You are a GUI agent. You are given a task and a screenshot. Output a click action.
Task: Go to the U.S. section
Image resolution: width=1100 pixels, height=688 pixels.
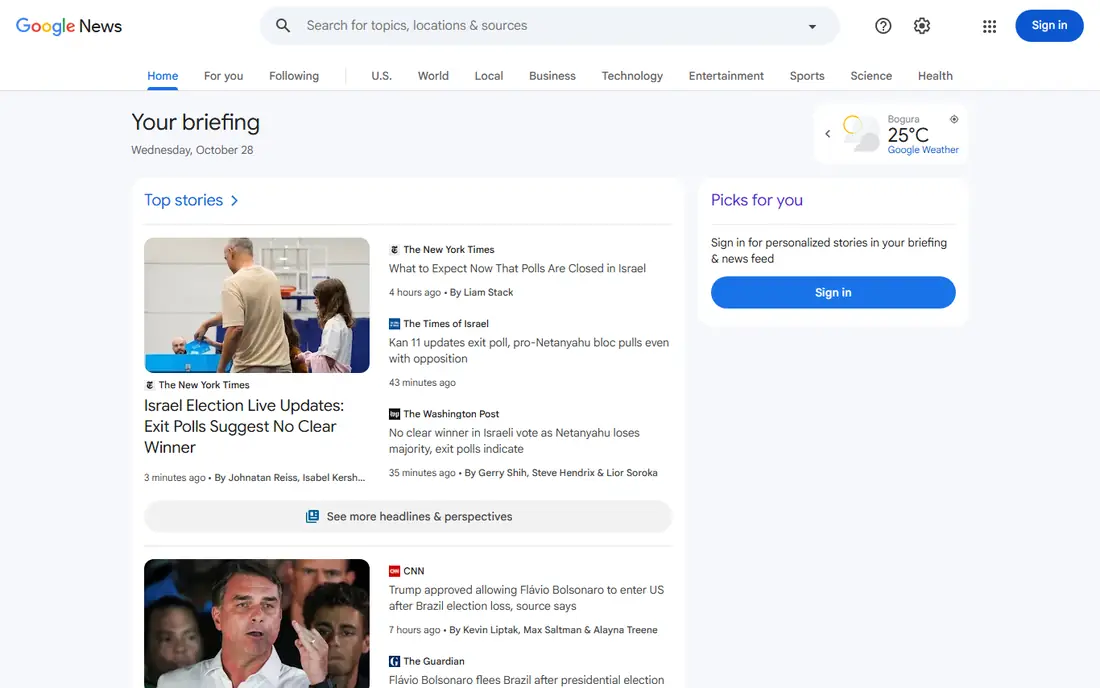click(382, 76)
